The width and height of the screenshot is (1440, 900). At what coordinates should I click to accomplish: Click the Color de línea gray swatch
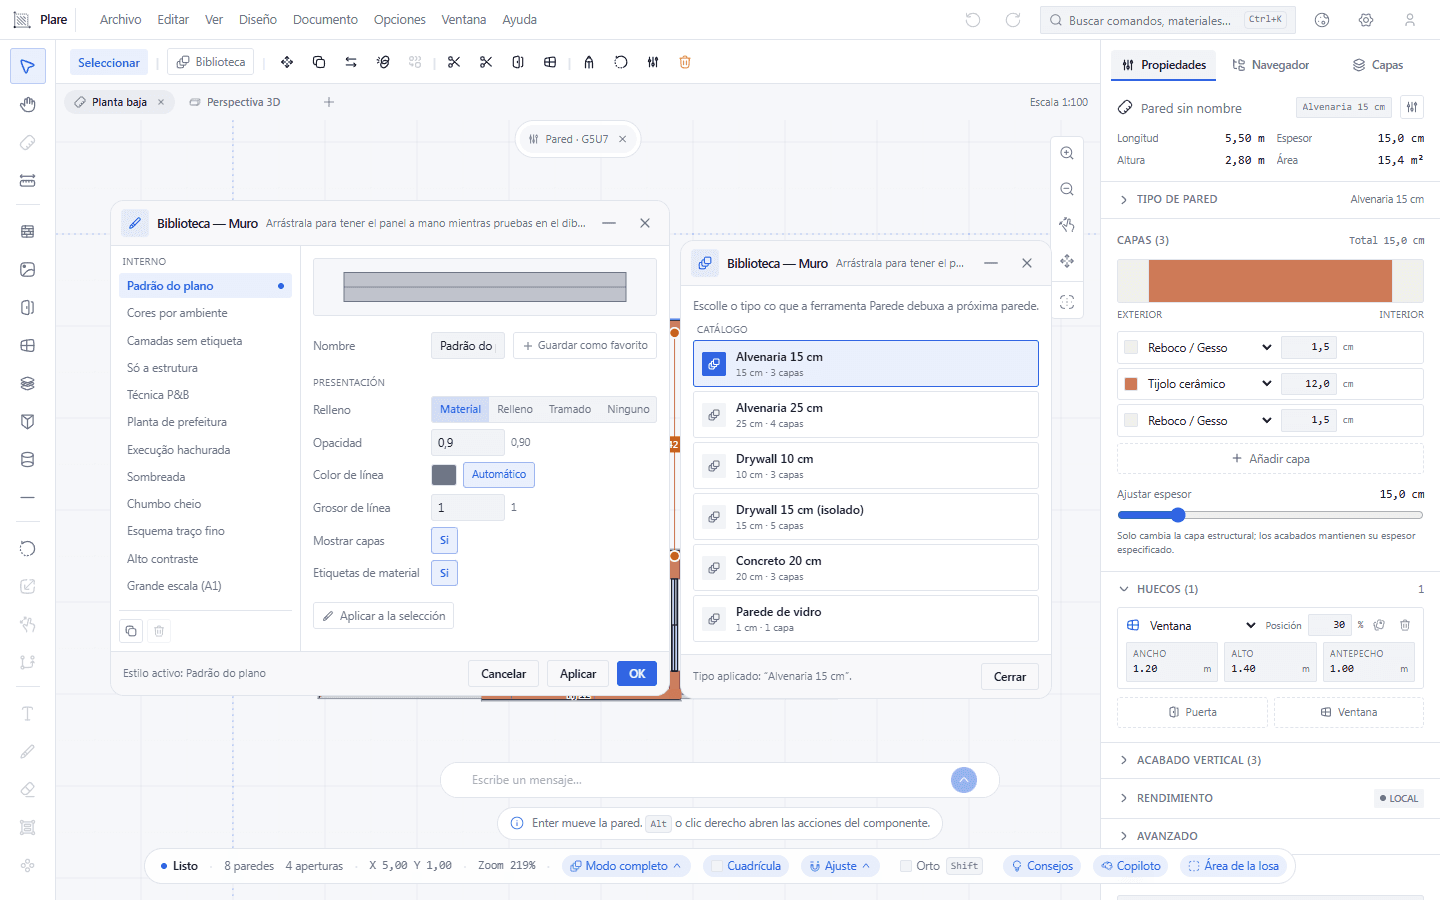444,475
